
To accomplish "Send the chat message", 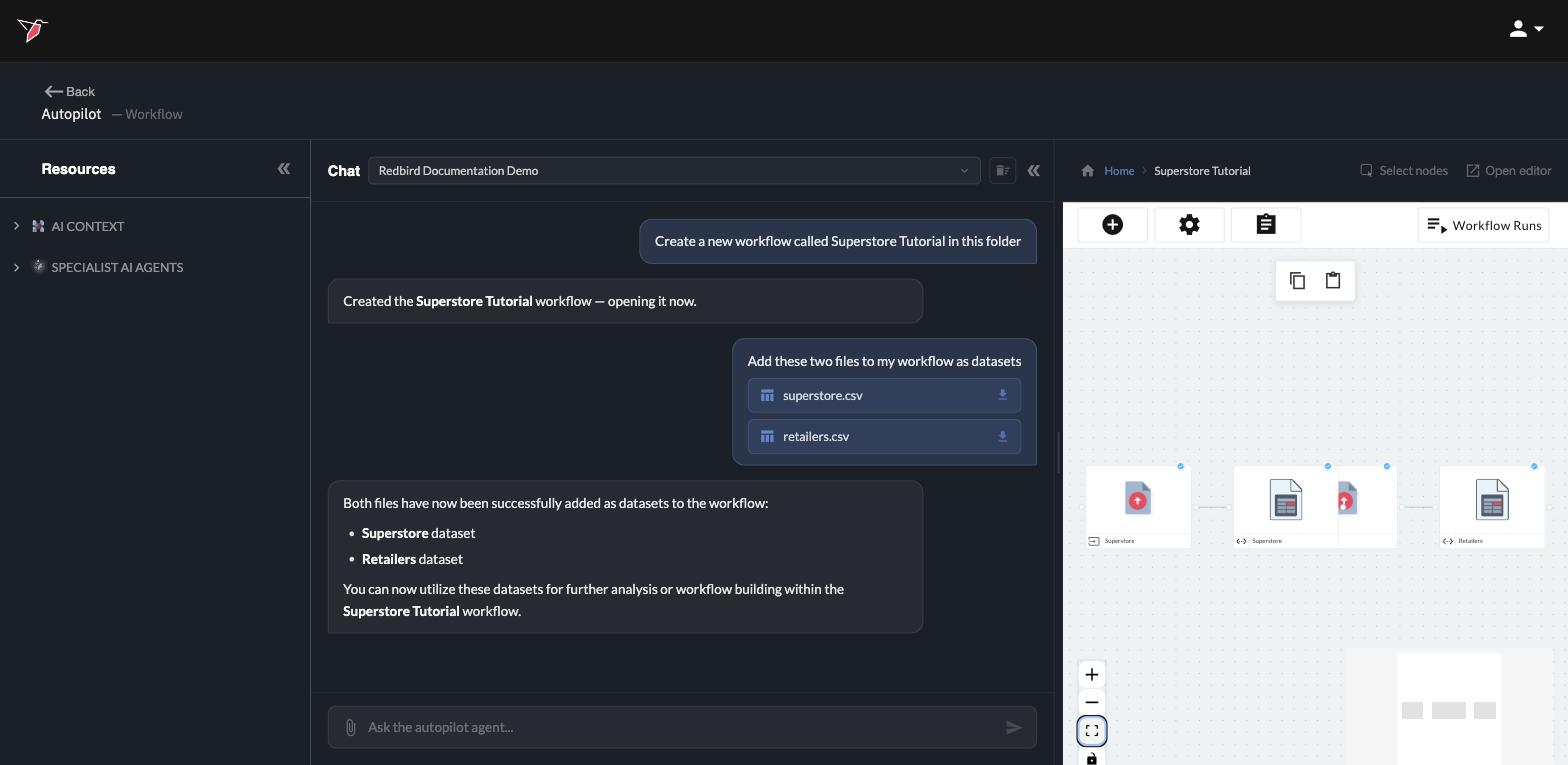I will pyautogui.click(x=1013, y=727).
